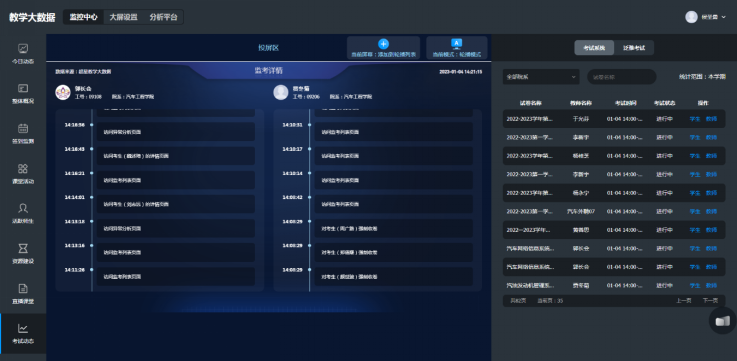Go to next page of exam list
737x361 pixels.
(x=710, y=301)
